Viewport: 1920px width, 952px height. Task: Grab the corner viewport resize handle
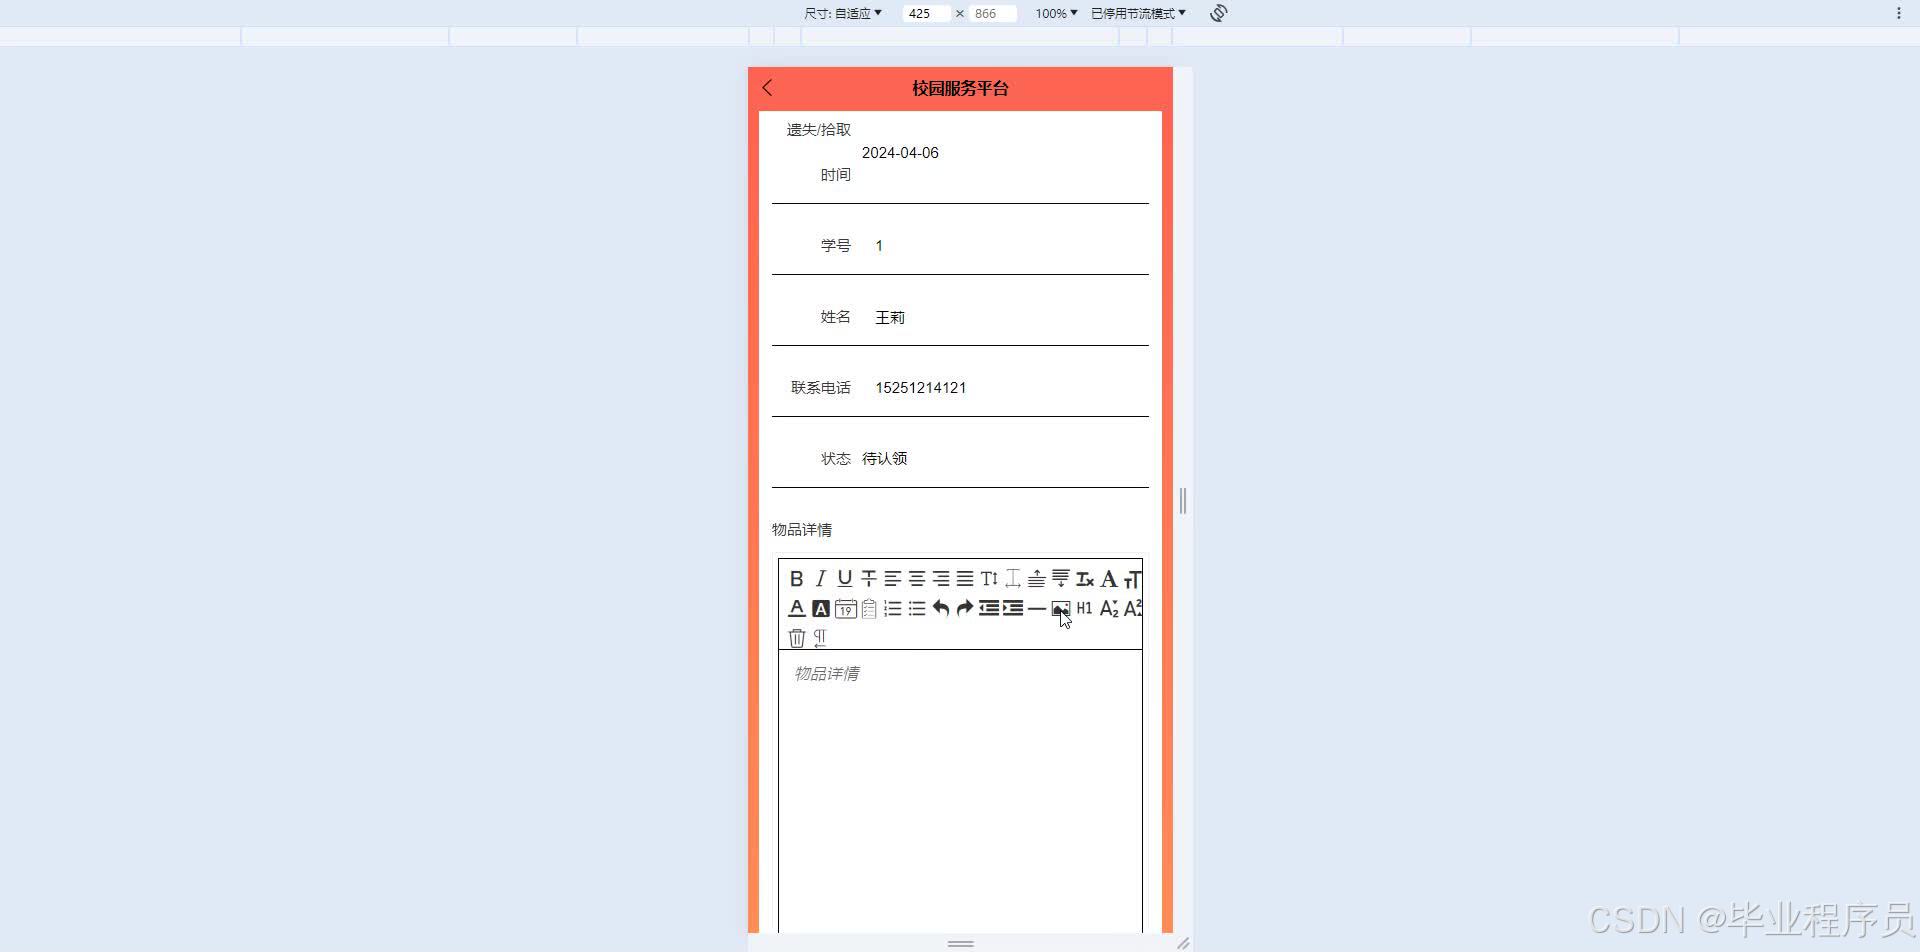(x=1183, y=943)
